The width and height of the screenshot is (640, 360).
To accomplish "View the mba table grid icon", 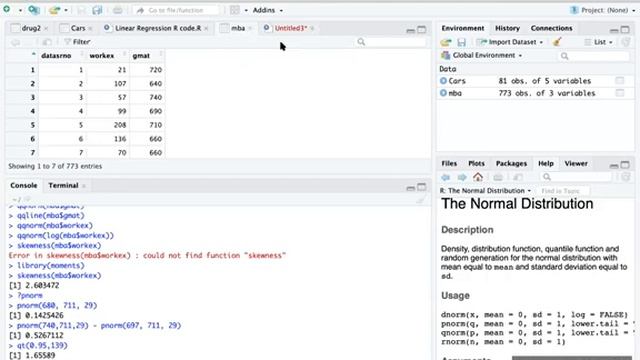I will 620,93.
